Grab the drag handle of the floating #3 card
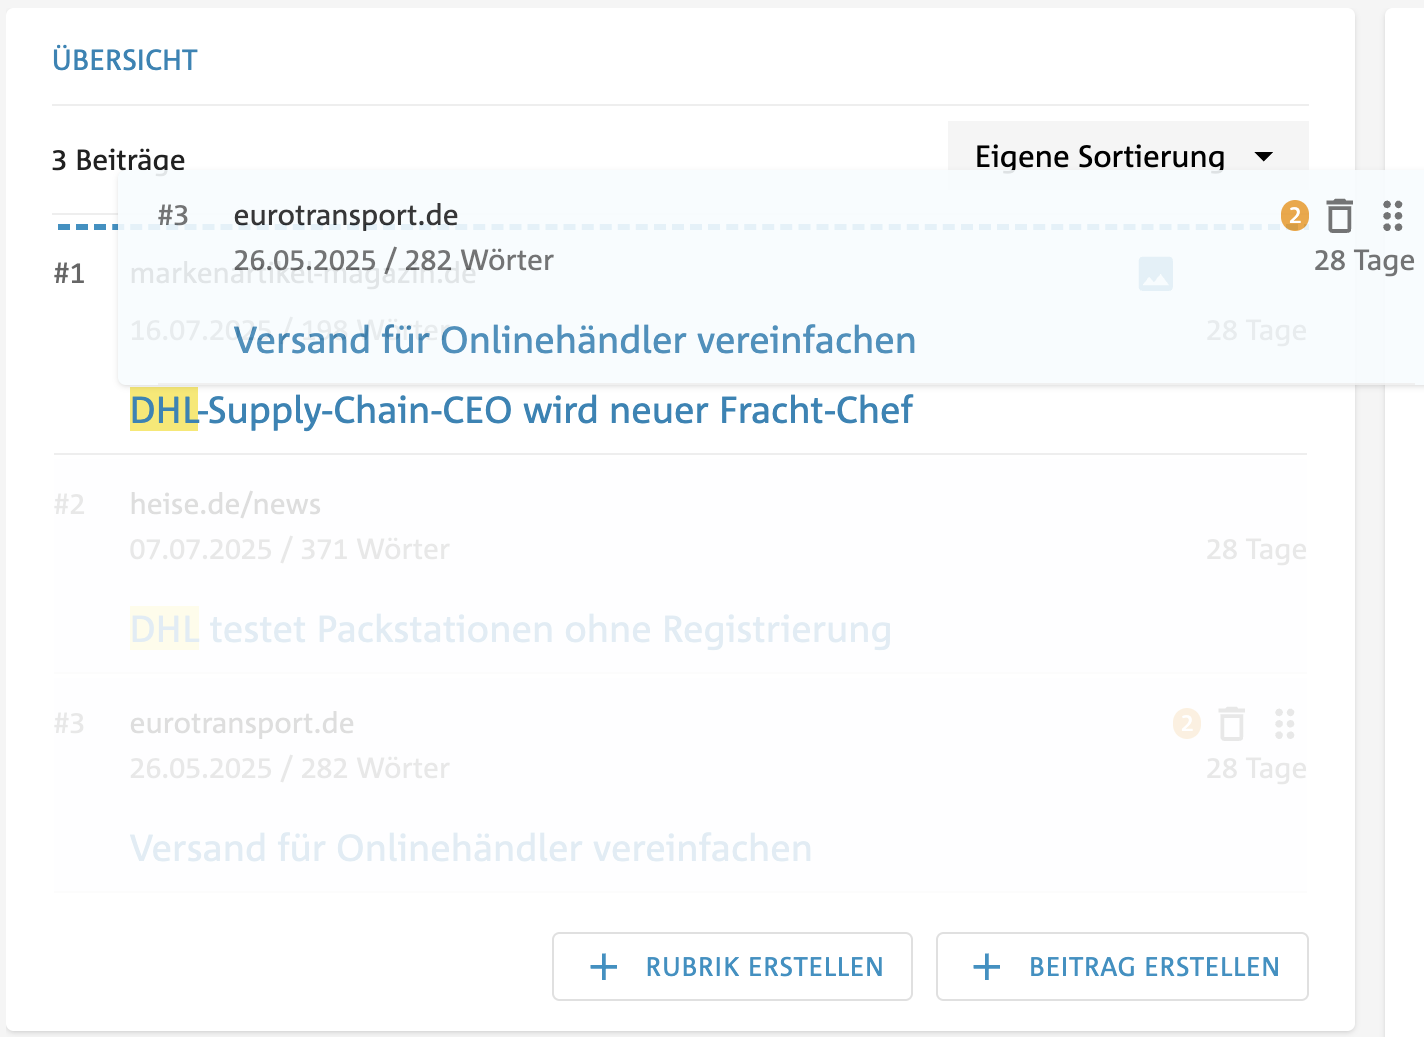Viewport: 1424px width, 1037px height. point(1392,215)
